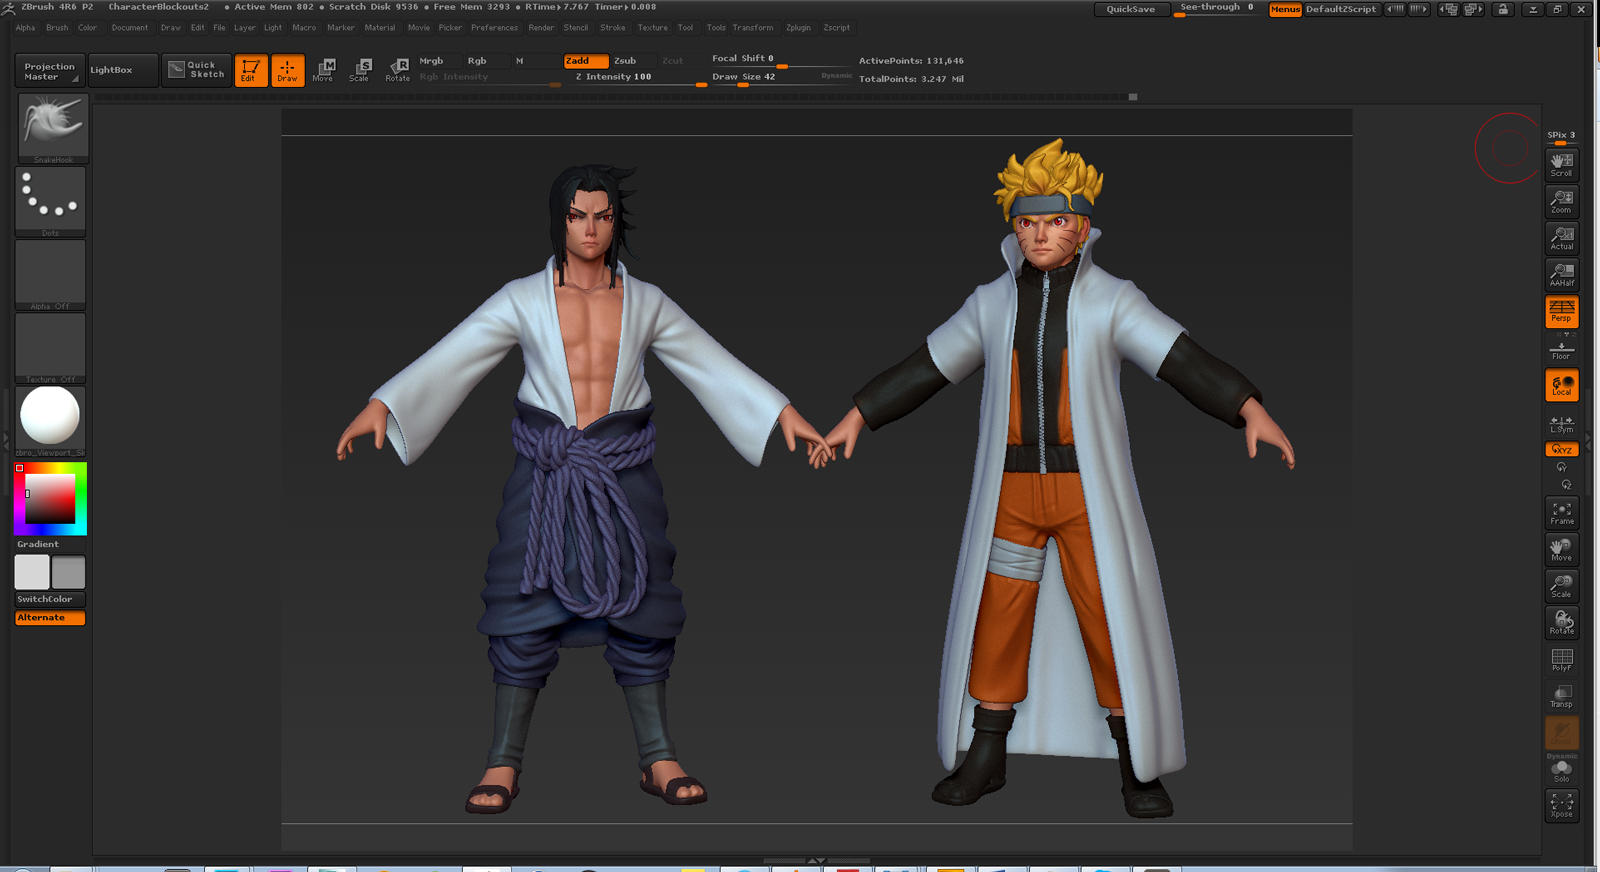Image resolution: width=1600 pixels, height=872 pixels.
Task: Open the SnakeHook brush thumbnail
Action: [52, 129]
